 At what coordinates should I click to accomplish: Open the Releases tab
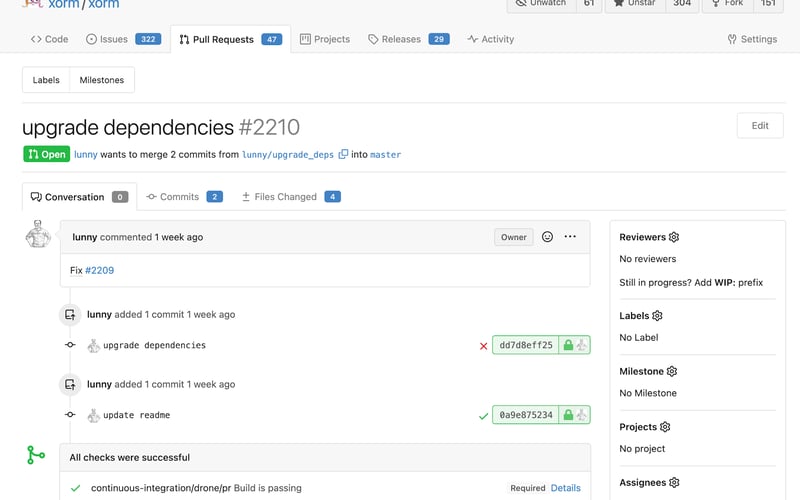[409, 39]
